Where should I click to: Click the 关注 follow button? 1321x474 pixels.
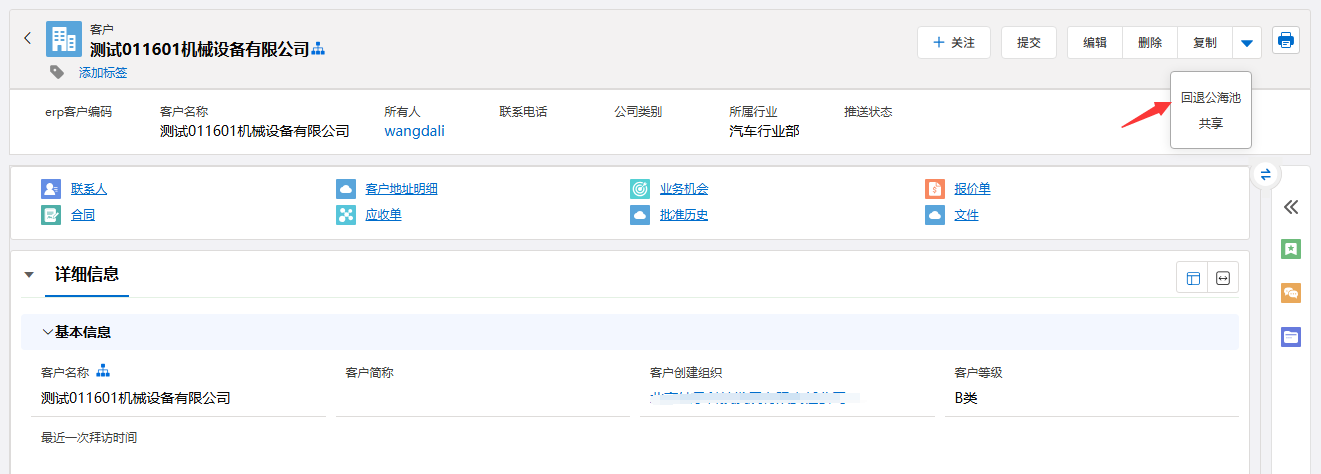[953, 43]
